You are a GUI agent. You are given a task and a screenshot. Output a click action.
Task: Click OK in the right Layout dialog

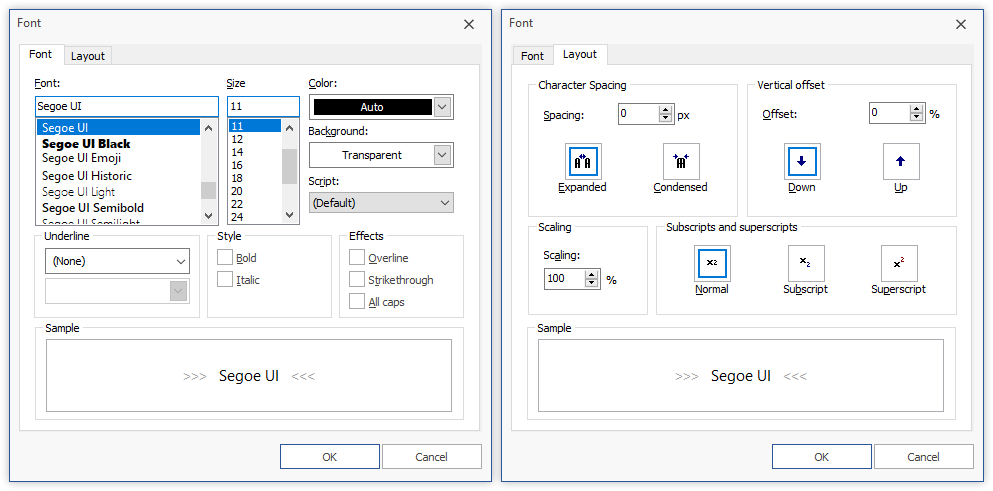click(822, 457)
